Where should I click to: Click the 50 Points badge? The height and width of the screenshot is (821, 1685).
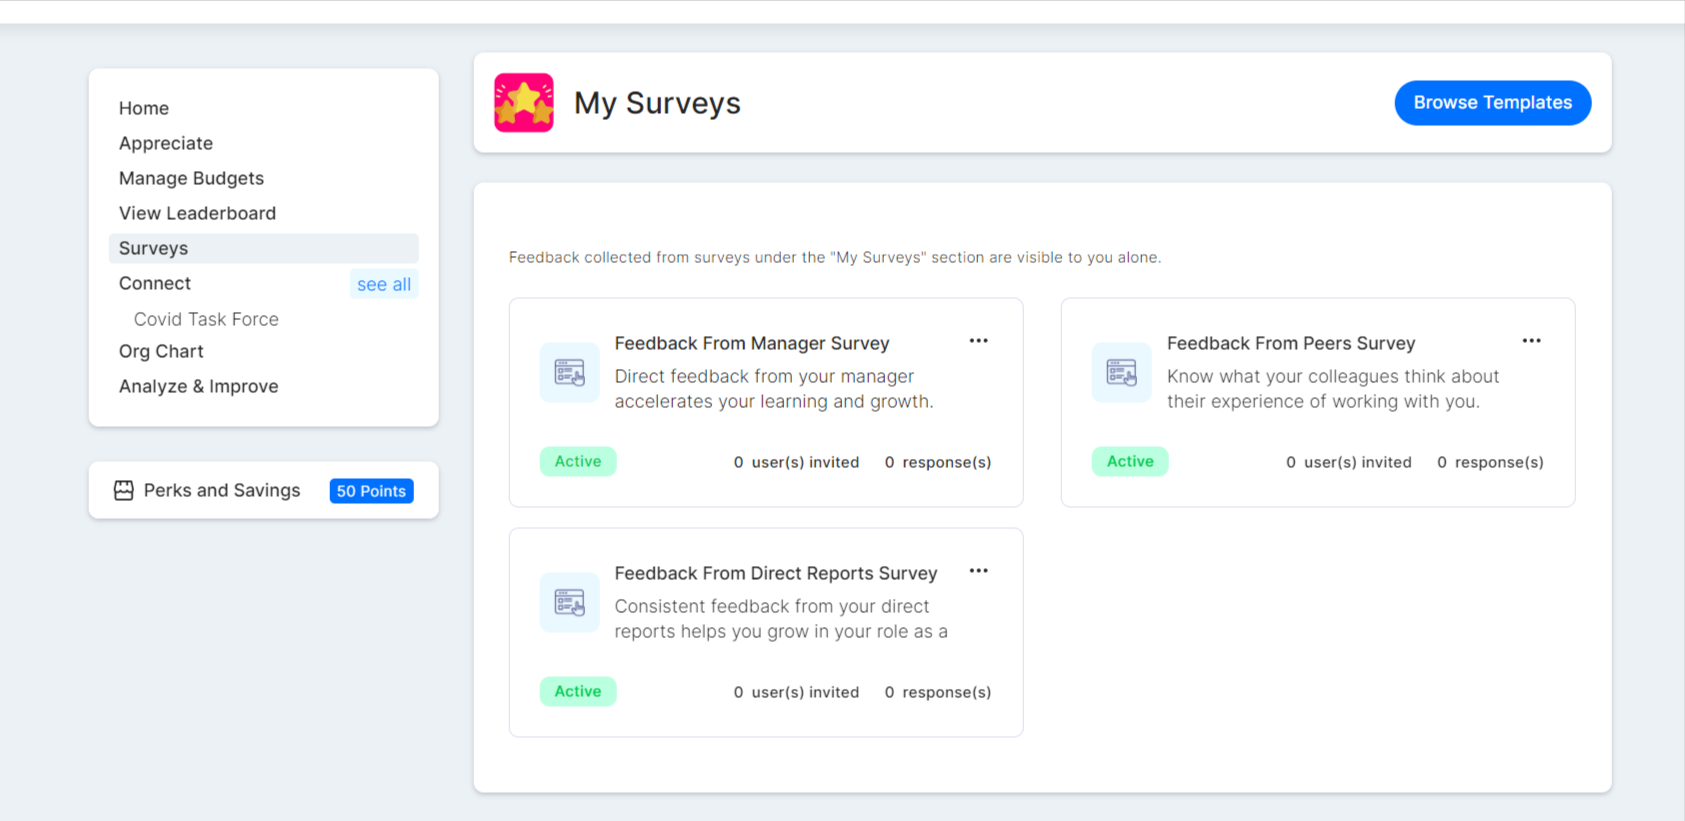pos(371,491)
